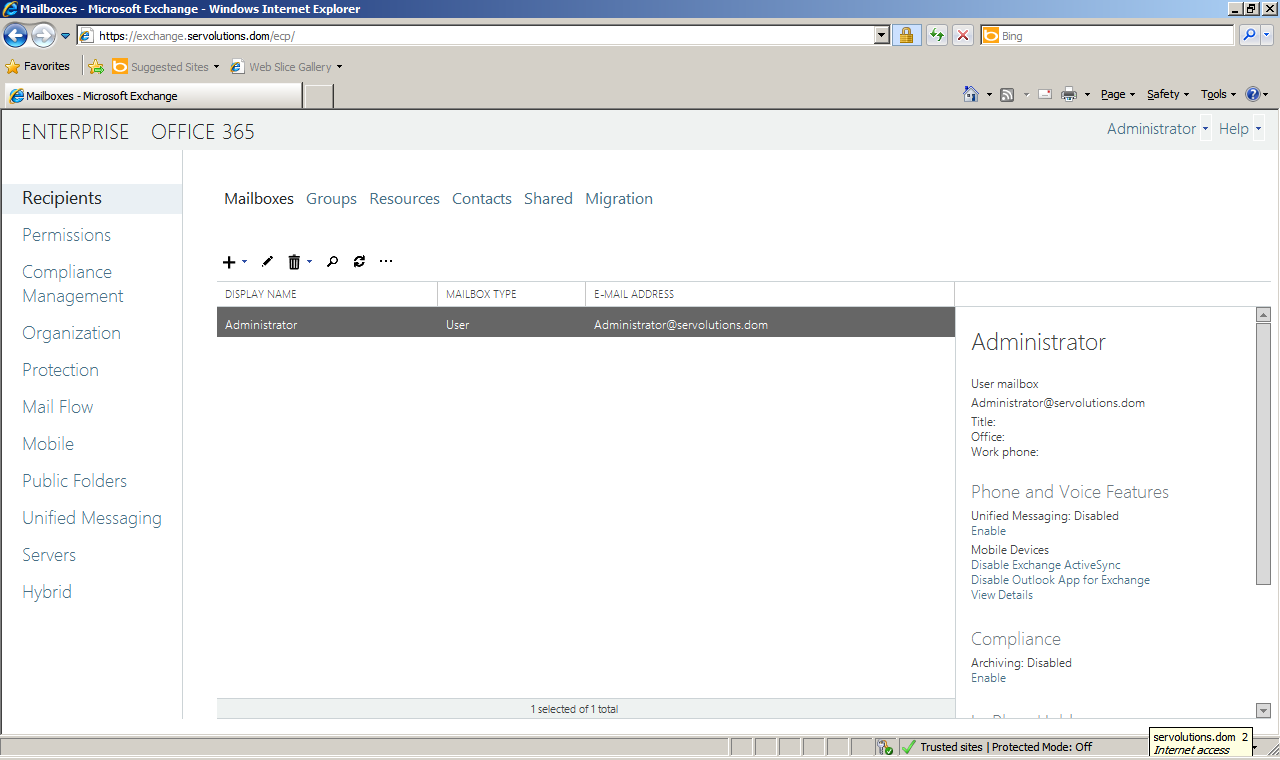Open Mobile in the left navigation
Image resolution: width=1280 pixels, height=760 pixels.
[x=48, y=444]
